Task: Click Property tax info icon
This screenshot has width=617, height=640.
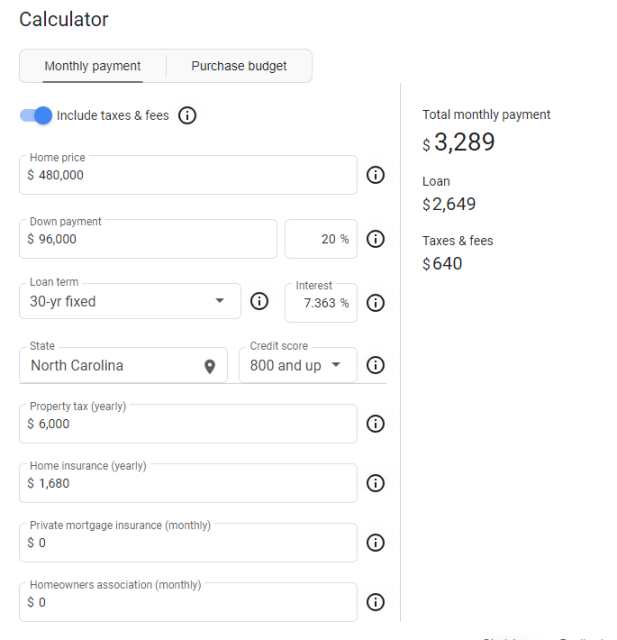Action: coord(375,424)
